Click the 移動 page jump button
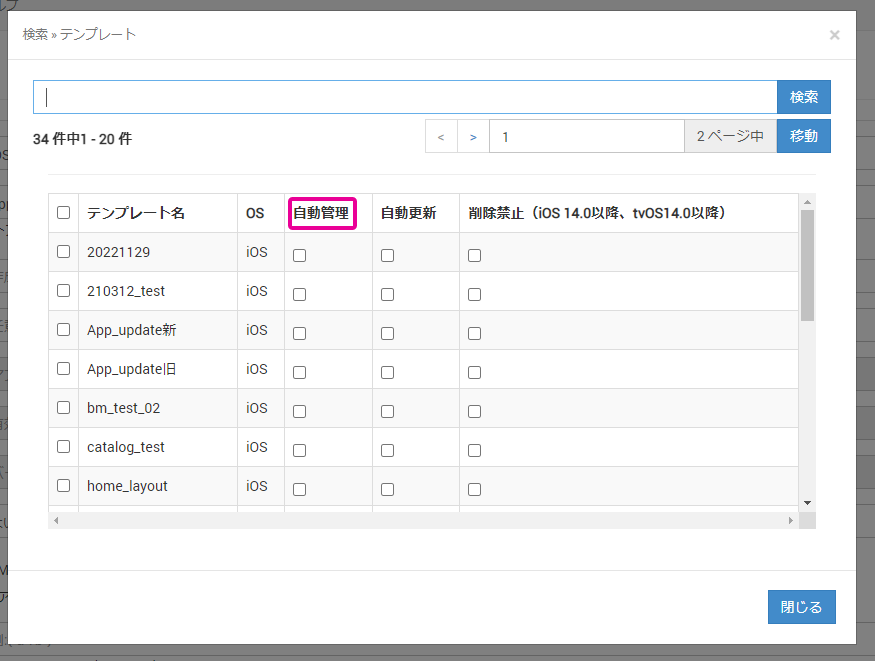 tap(804, 136)
